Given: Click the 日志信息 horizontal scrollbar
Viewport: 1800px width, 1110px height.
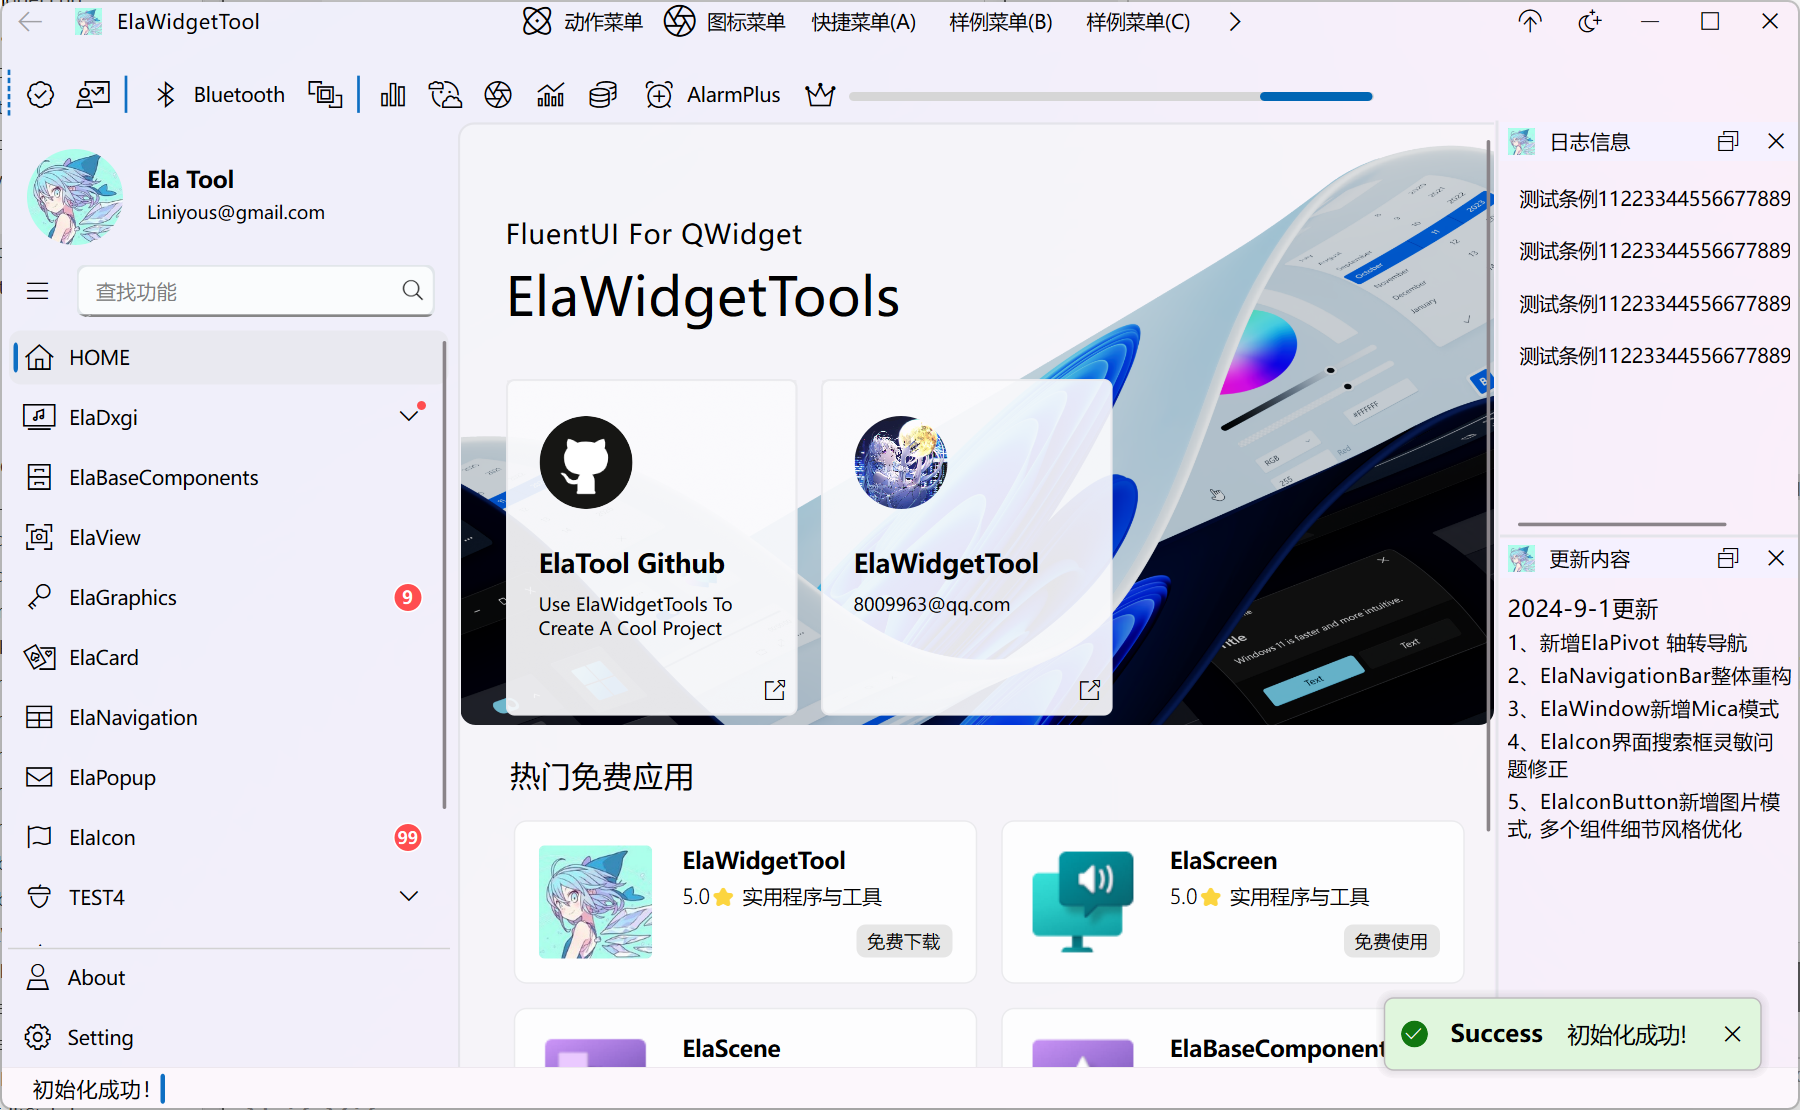Looking at the screenshot, I should (x=1622, y=524).
